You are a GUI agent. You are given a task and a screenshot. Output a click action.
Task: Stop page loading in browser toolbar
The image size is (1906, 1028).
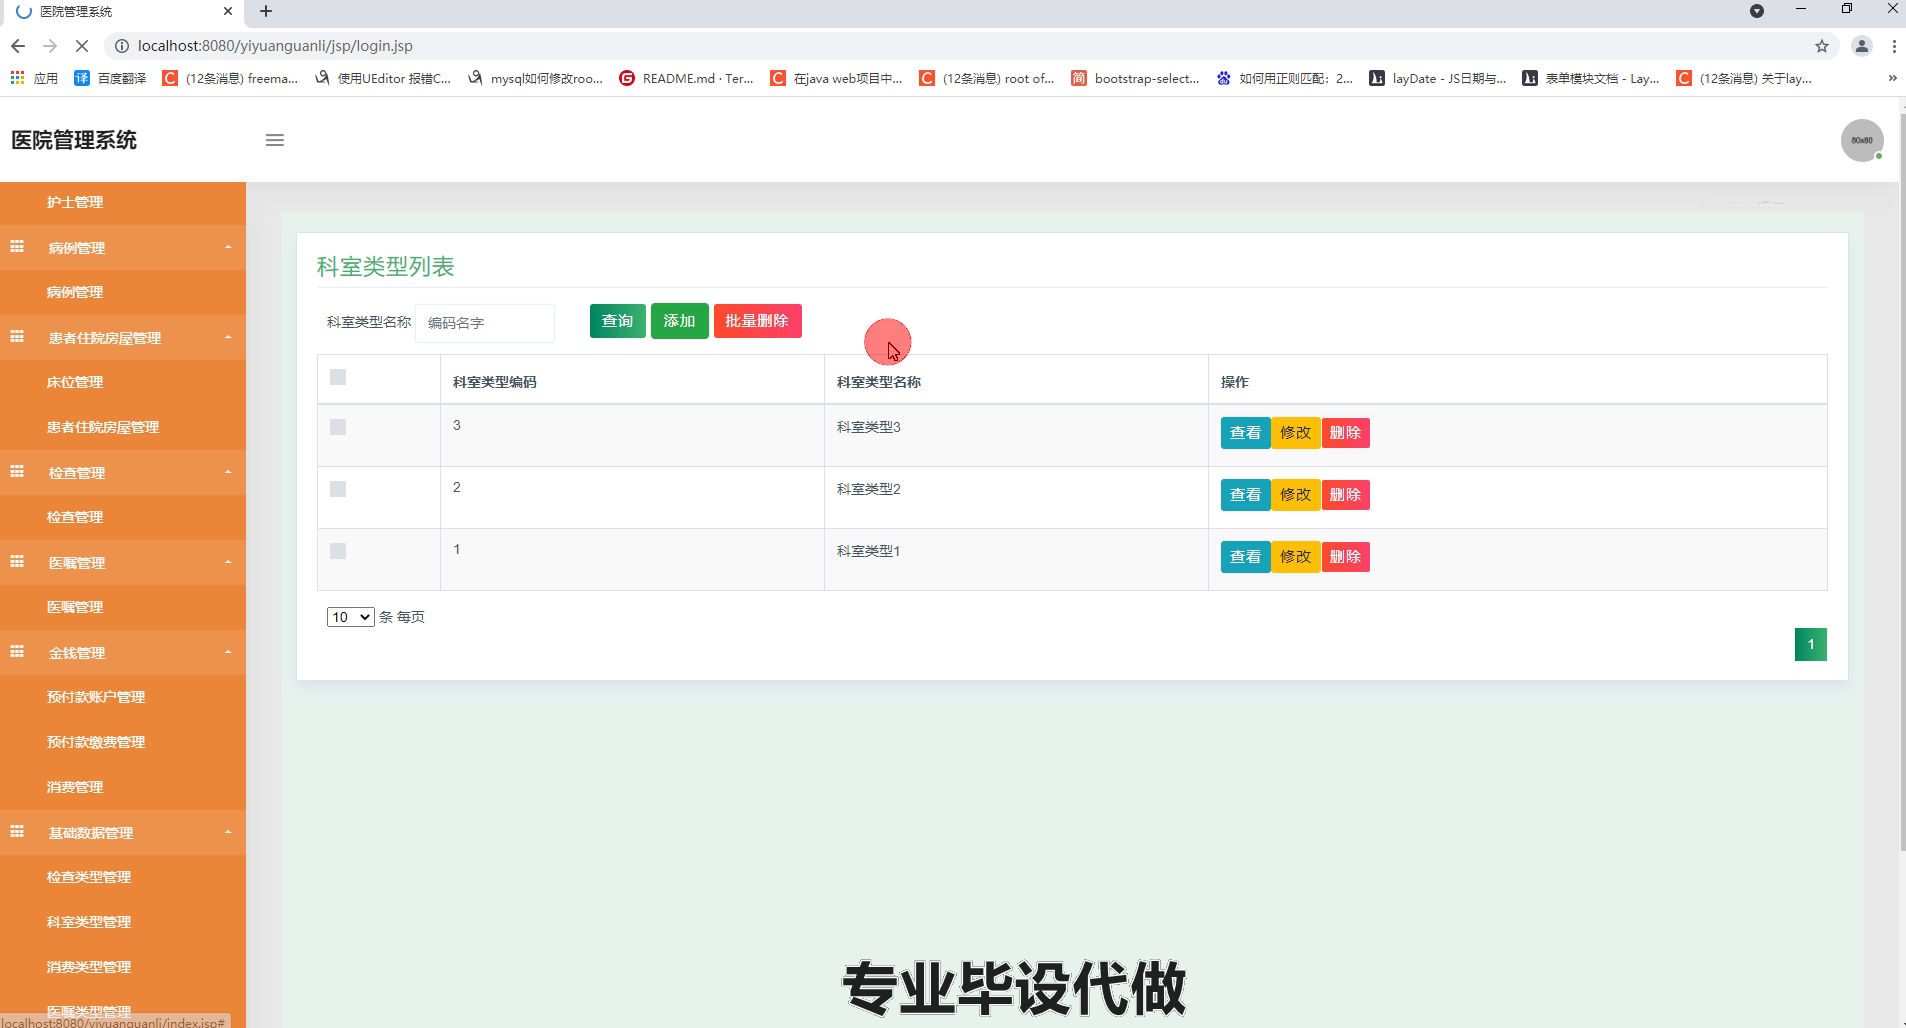83,46
